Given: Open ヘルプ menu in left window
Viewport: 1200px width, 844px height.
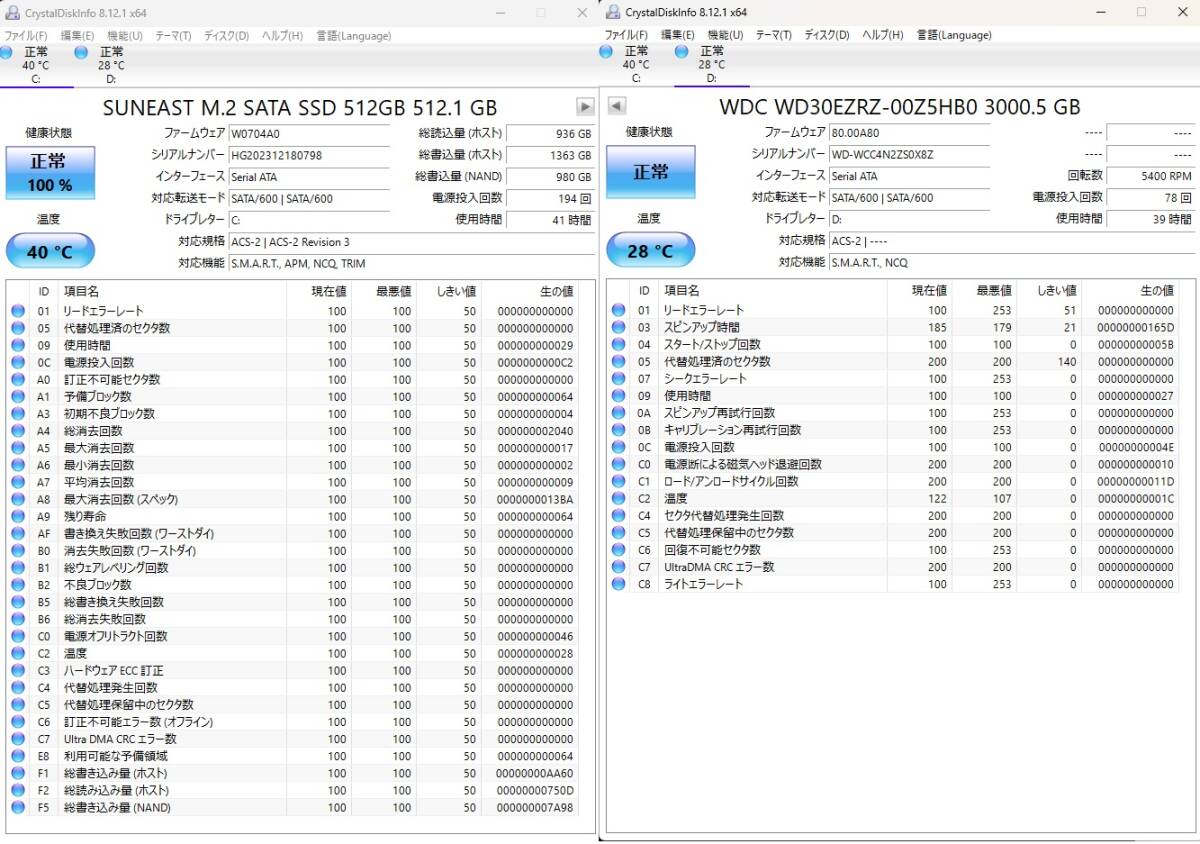Looking at the screenshot, I should [x=282, y=35].
